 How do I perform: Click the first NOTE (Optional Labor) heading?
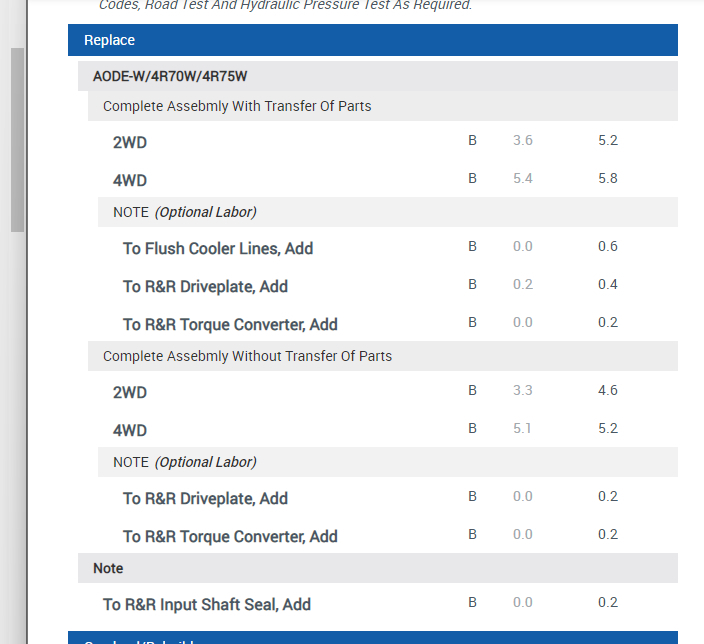pos(185,212)
